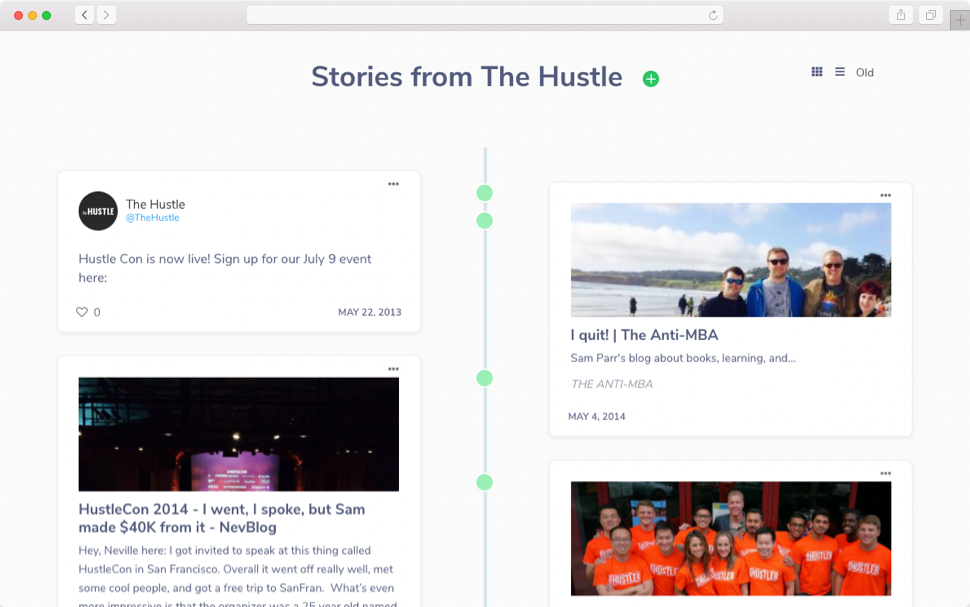Like the Hustle Con tweet with the heart icon
The image size is (970, 607).
point(82,312)
